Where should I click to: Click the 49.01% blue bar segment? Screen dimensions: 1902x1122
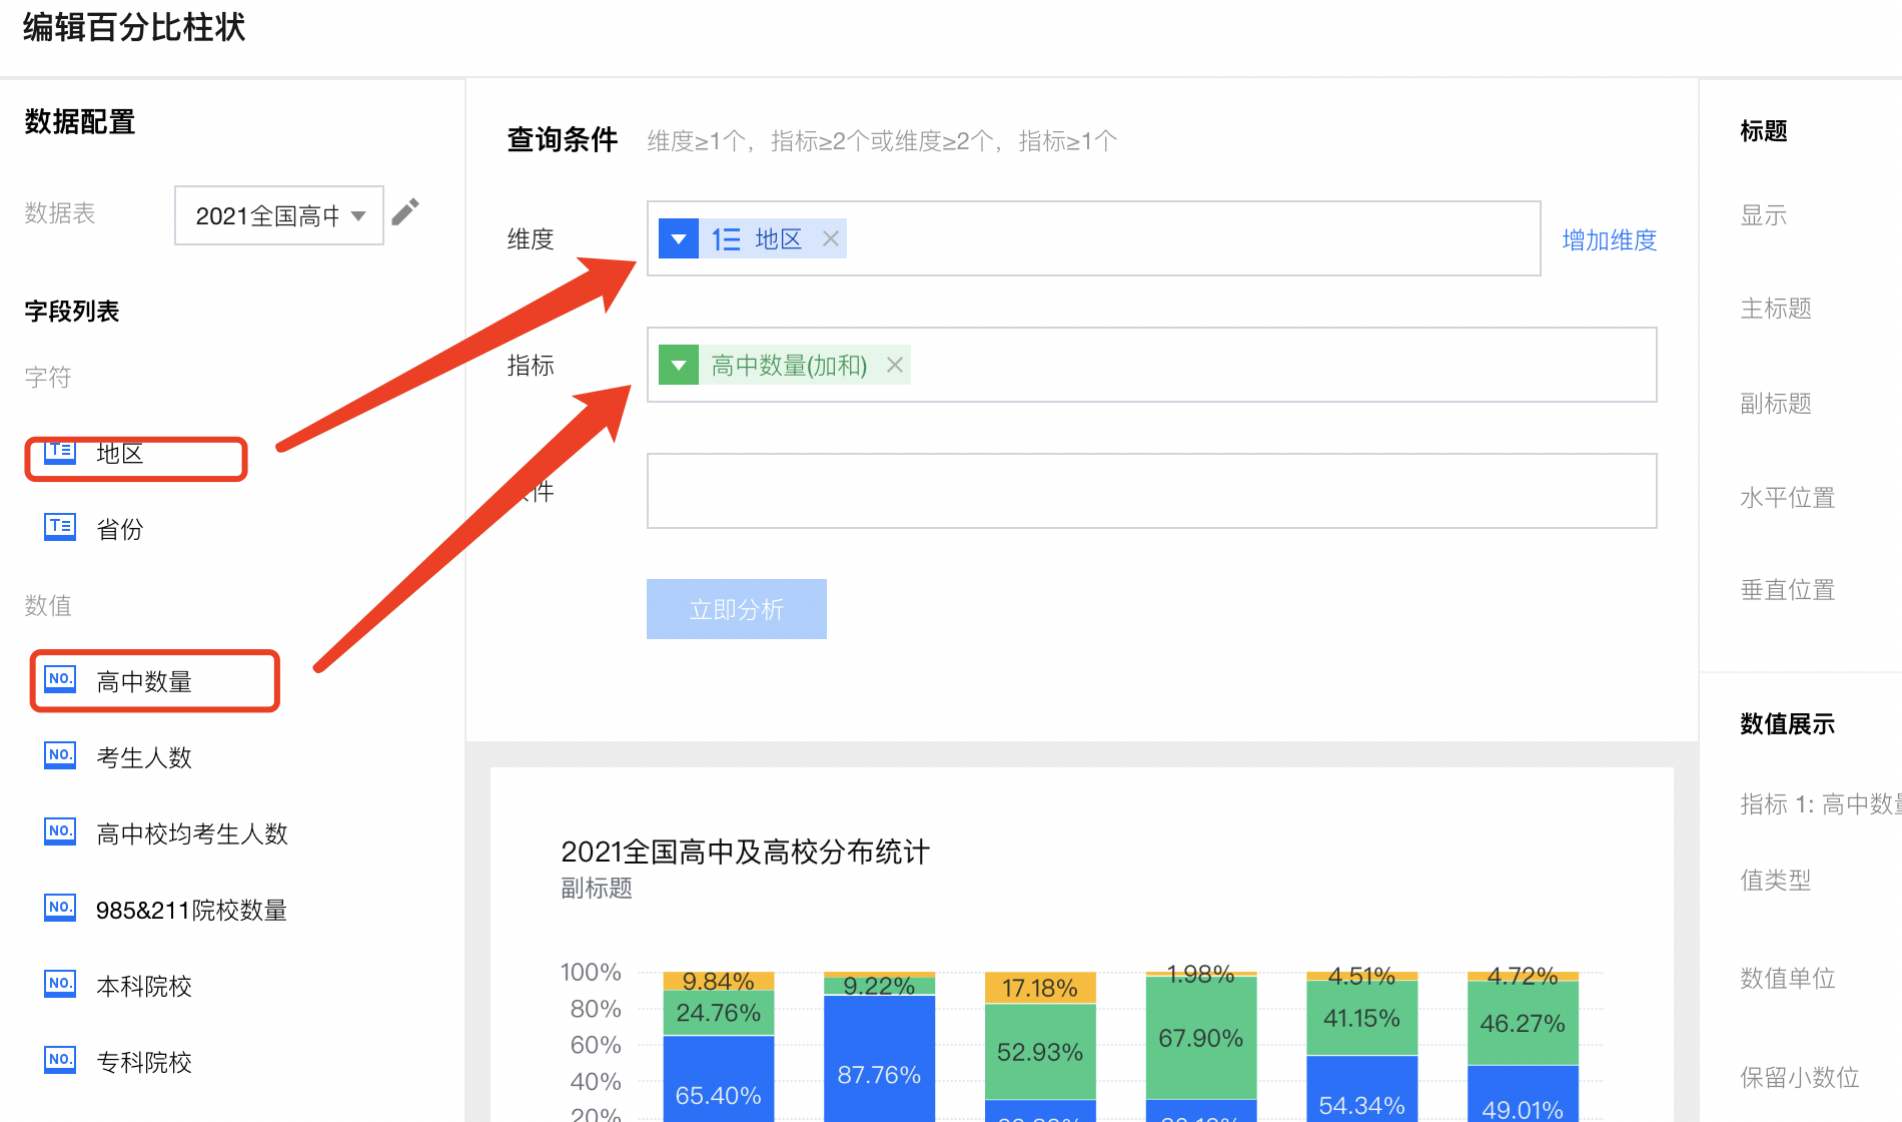click(x=1523, y=1094)
